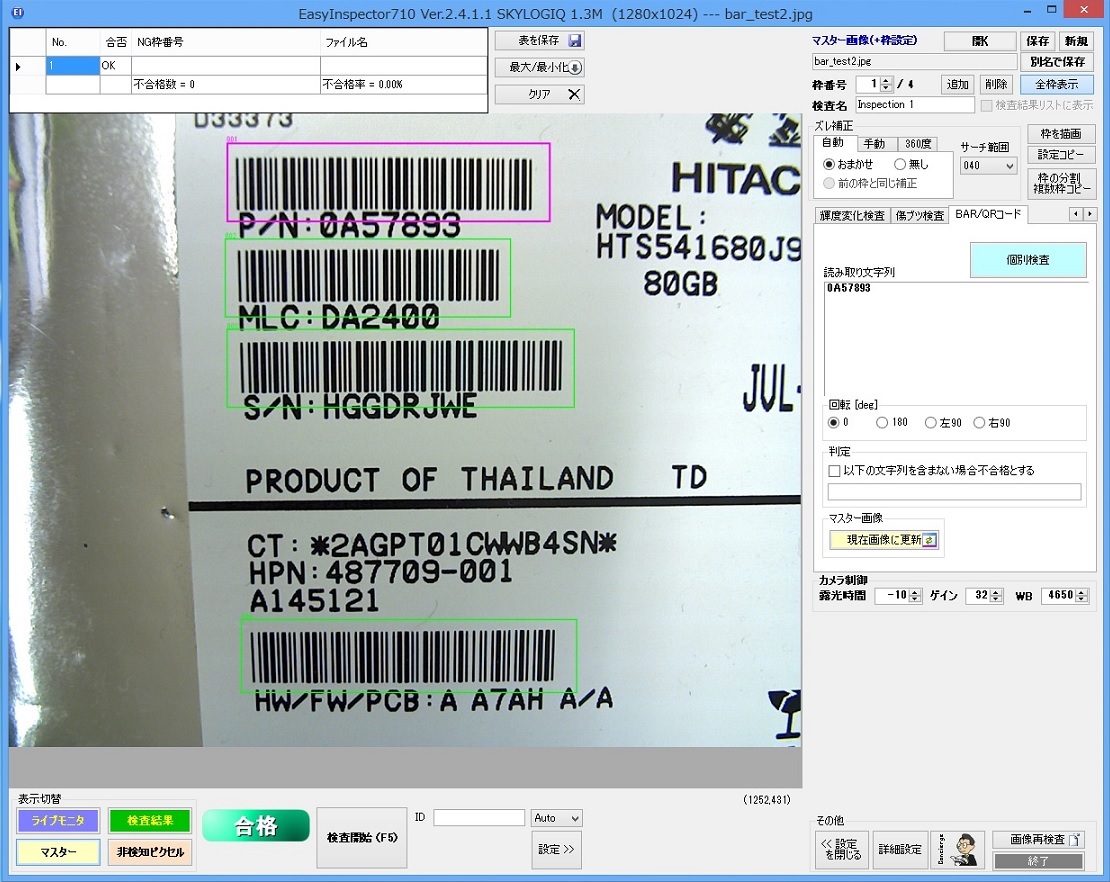Decrease the WB white balance value

[x=1082, y=600]
